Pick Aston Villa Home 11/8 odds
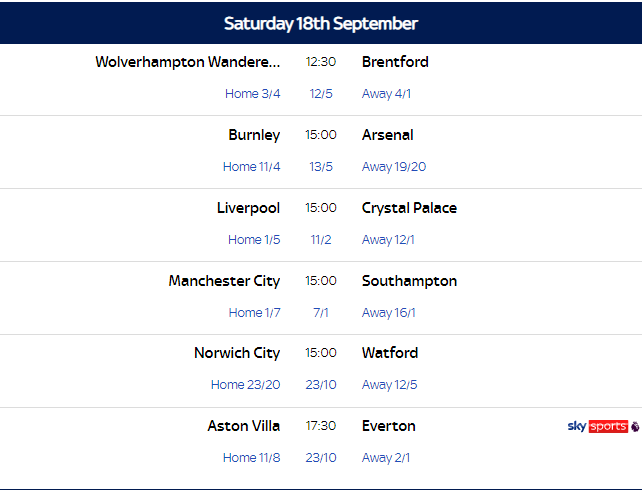Image resolution: width=644 pixels, height=490 pixels. coord(251,458)
